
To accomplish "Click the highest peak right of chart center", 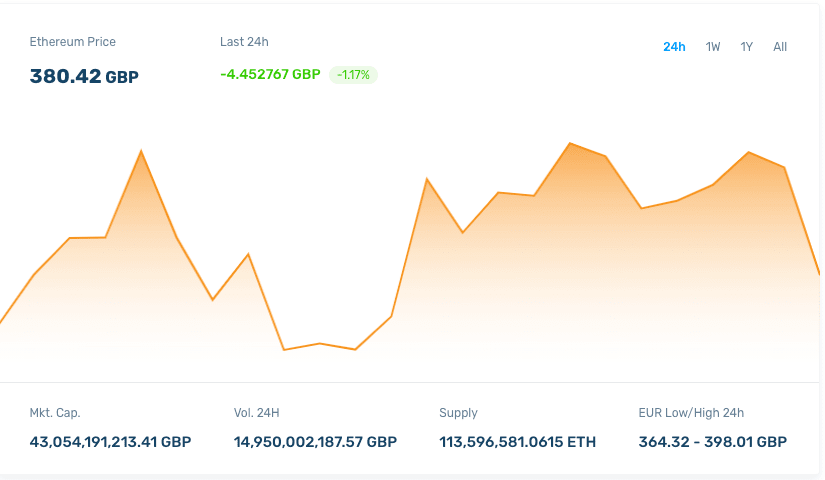I will click(x=570, y=144).
